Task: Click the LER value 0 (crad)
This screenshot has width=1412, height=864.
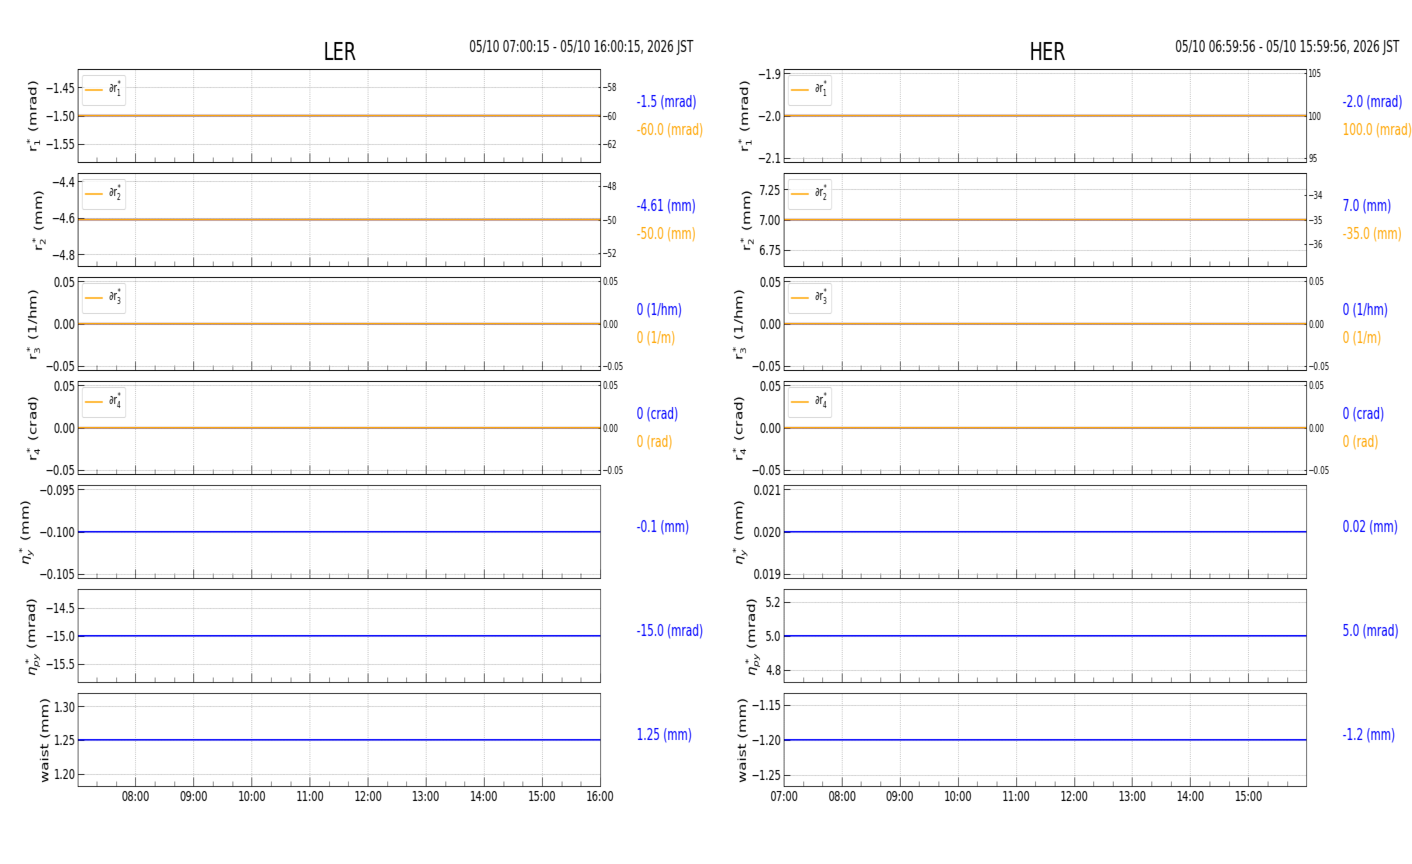Action: pos(657,414)
